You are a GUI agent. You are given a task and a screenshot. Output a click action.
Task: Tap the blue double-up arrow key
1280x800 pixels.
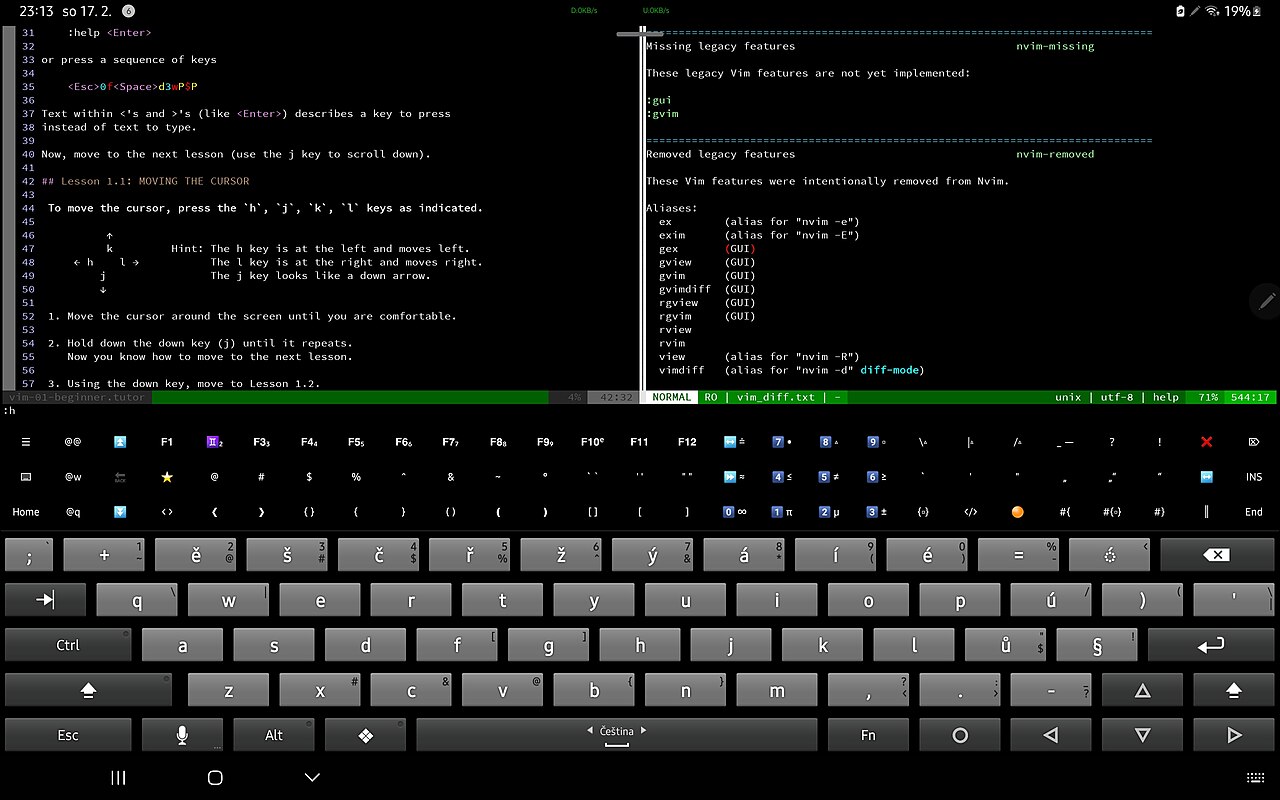click(120, 442)
